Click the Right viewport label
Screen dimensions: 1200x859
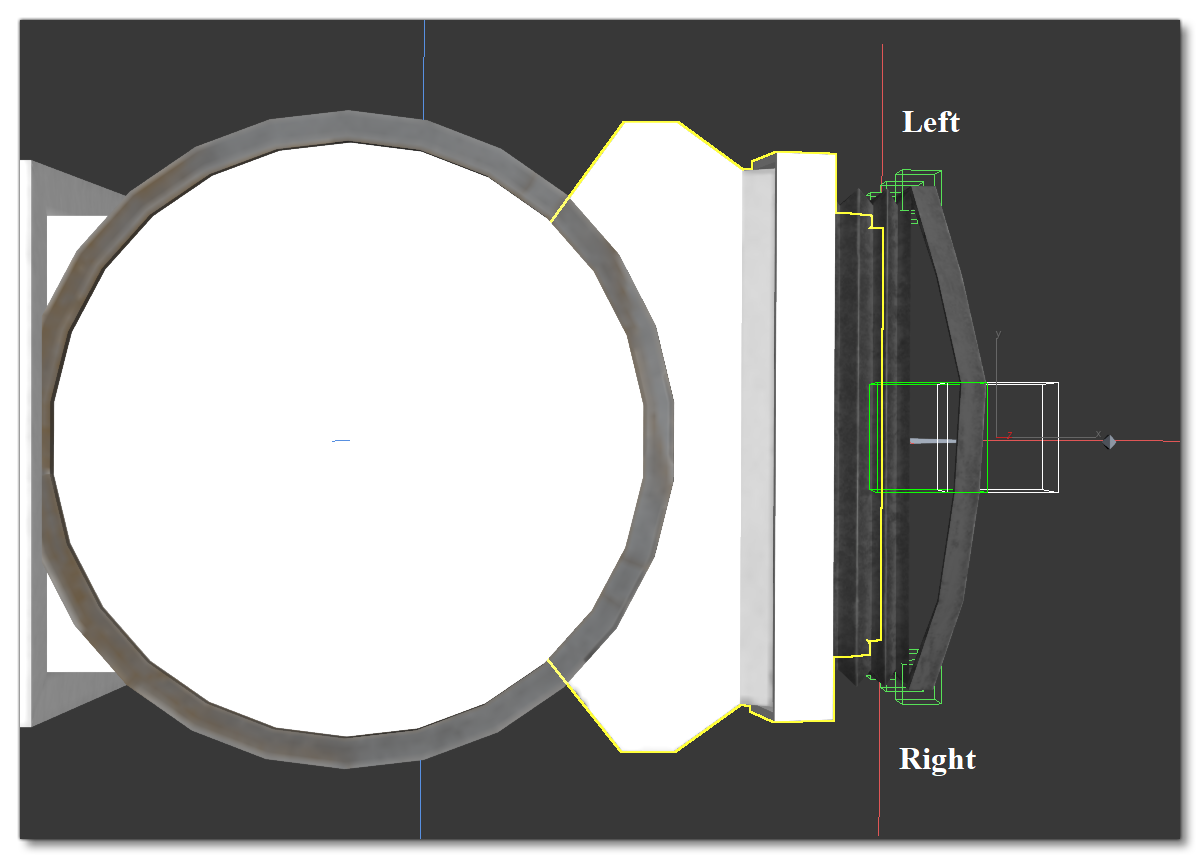937,760
